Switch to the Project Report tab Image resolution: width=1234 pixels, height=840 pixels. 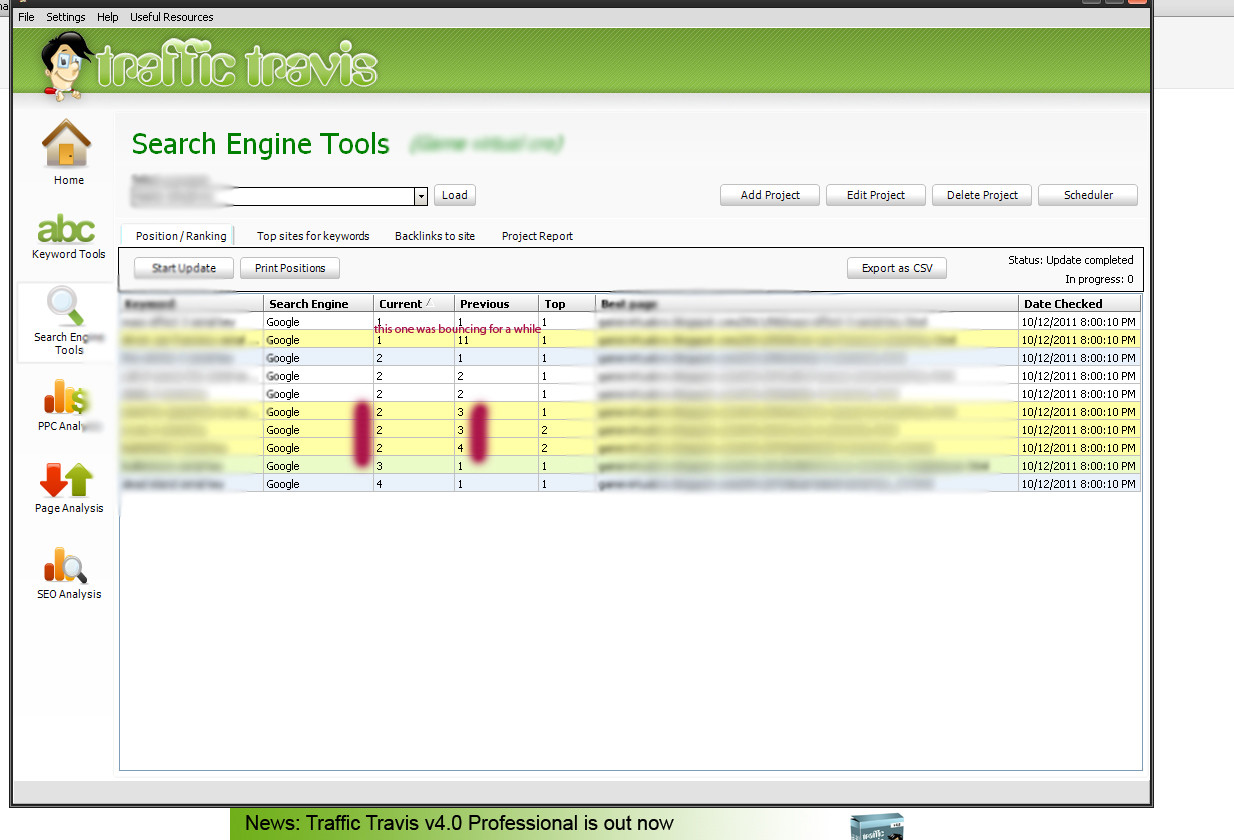pyautogui.click(x=537, y=236)
